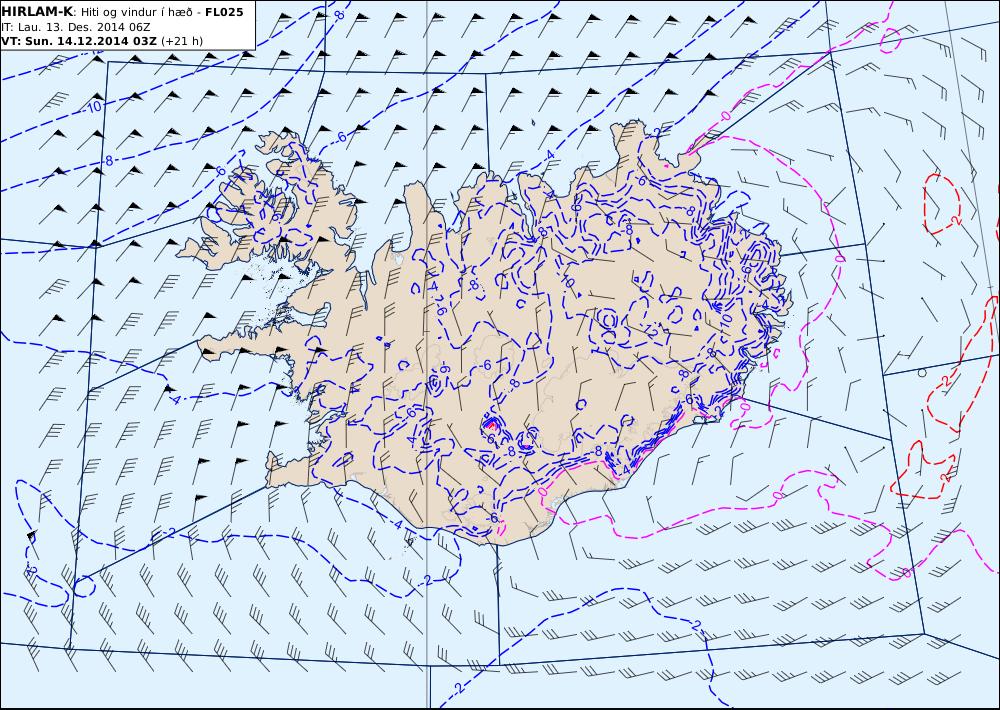The width and height of the screenshot is (1000, 710).
Task: Click the 'VT: Sun. 14.12.2014 03Z' valid time
Action: (78, 41)
